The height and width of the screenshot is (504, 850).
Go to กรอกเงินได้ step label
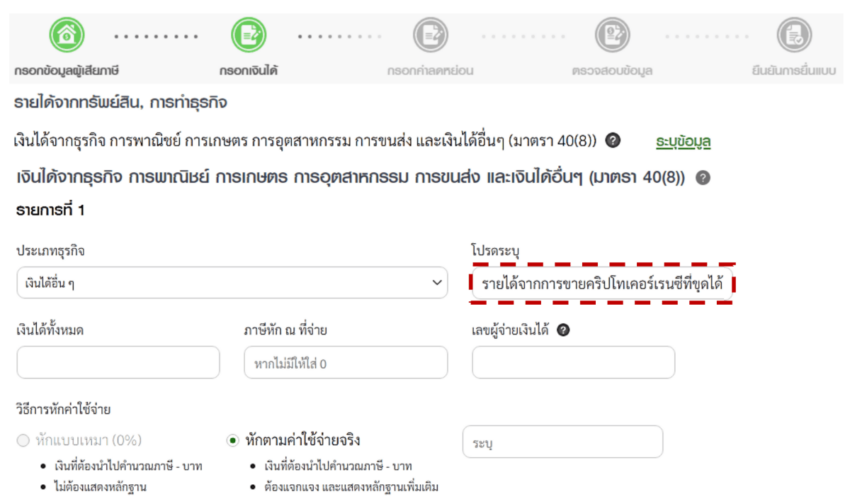coord(249,70)
